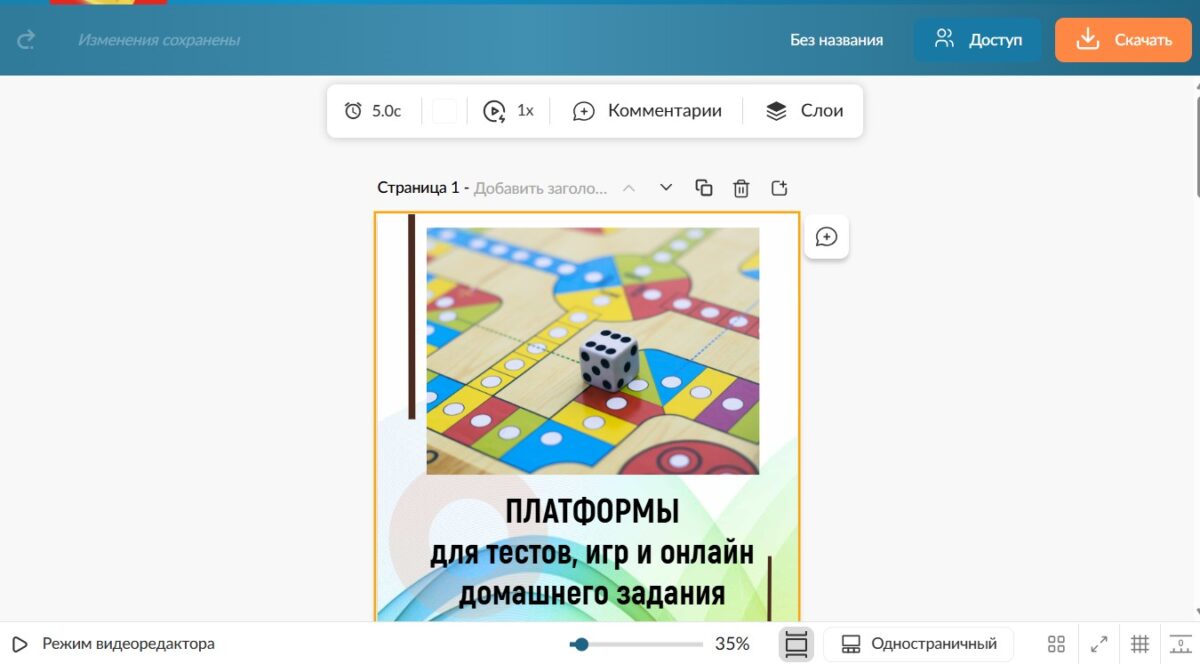Click the Без названия design title
This screenshot has height=664, width=1200.
[x=837, y=40]
